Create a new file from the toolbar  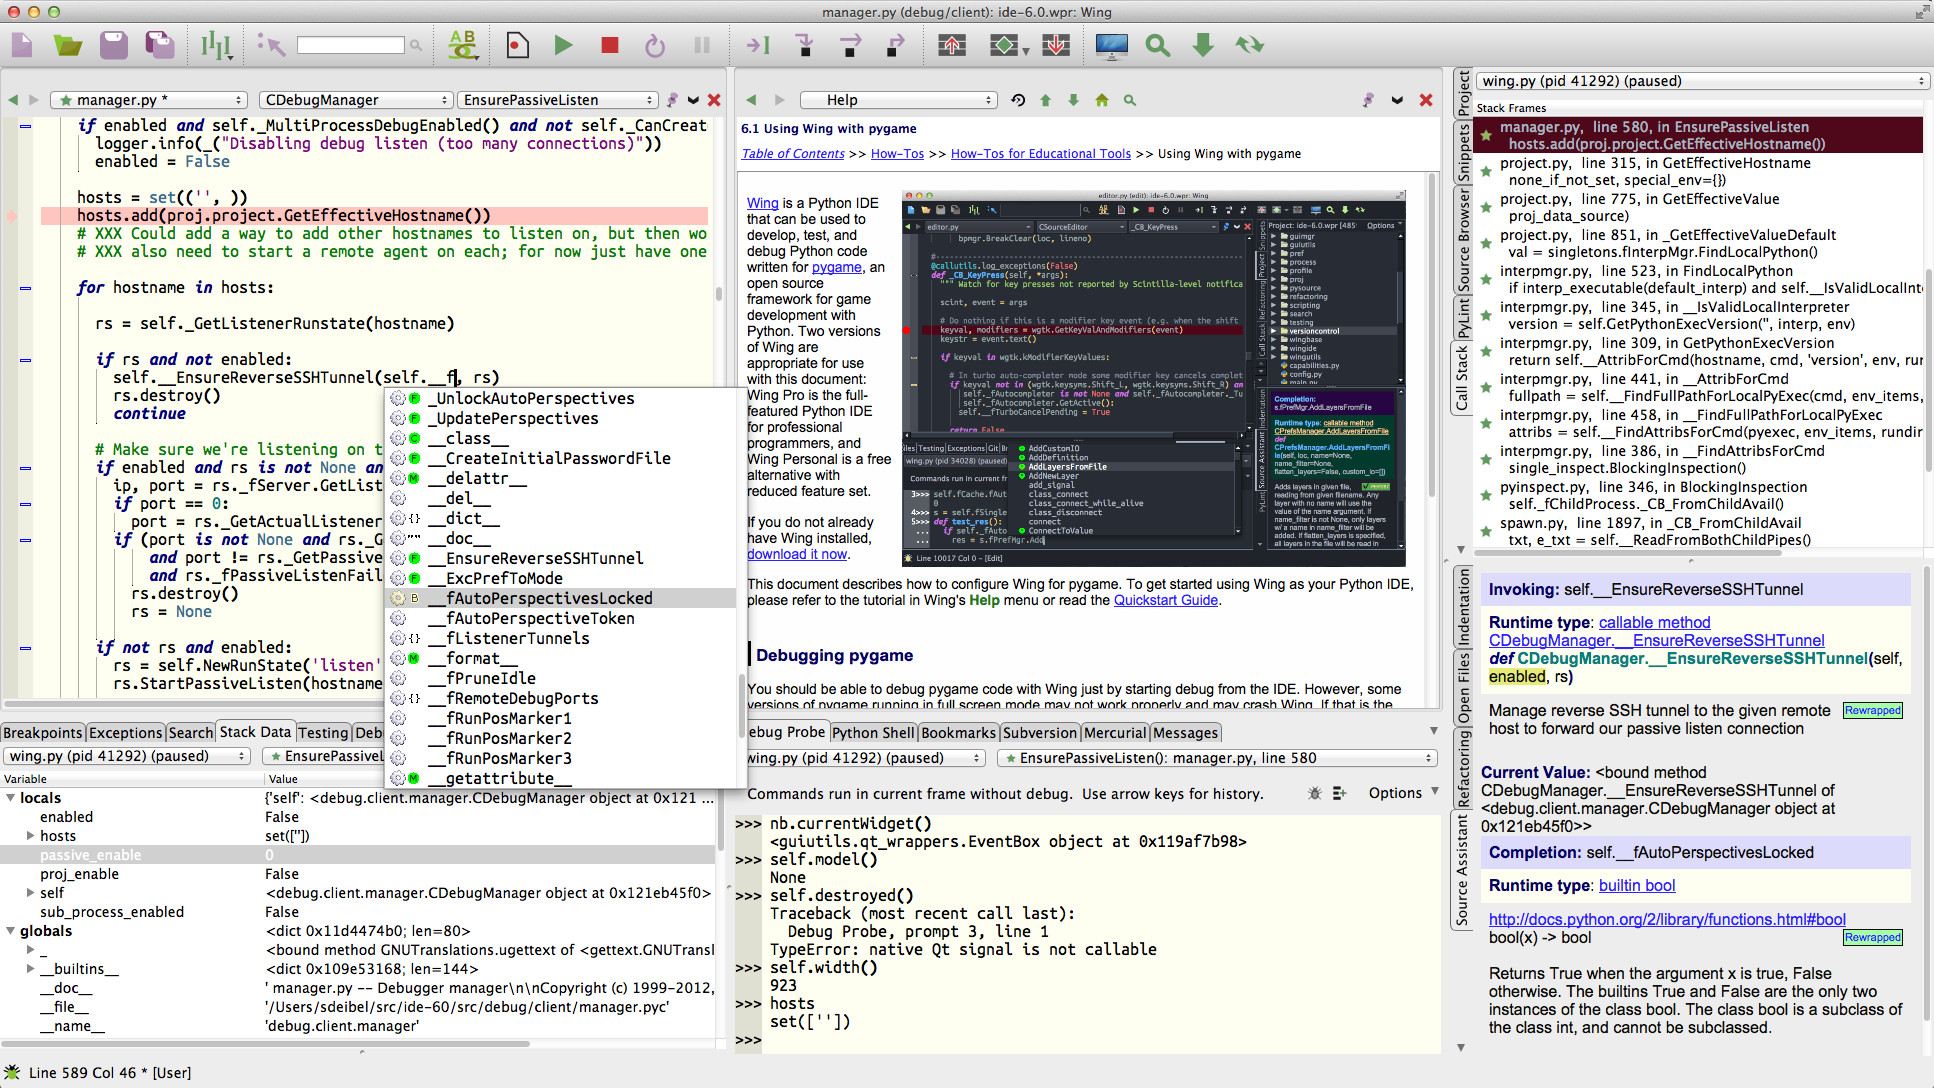click(21, 45)
